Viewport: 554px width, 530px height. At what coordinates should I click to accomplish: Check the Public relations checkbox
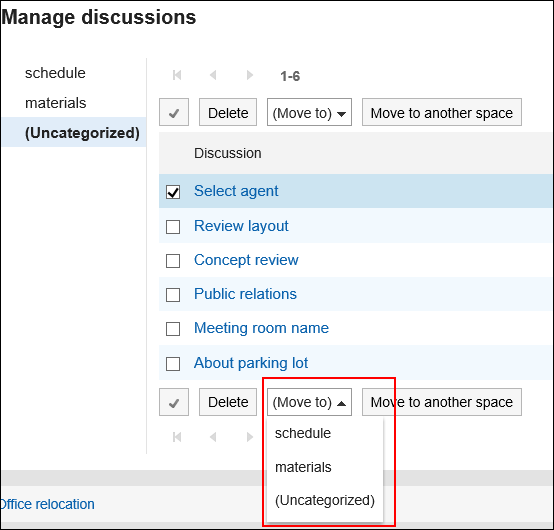coord(173,295)
